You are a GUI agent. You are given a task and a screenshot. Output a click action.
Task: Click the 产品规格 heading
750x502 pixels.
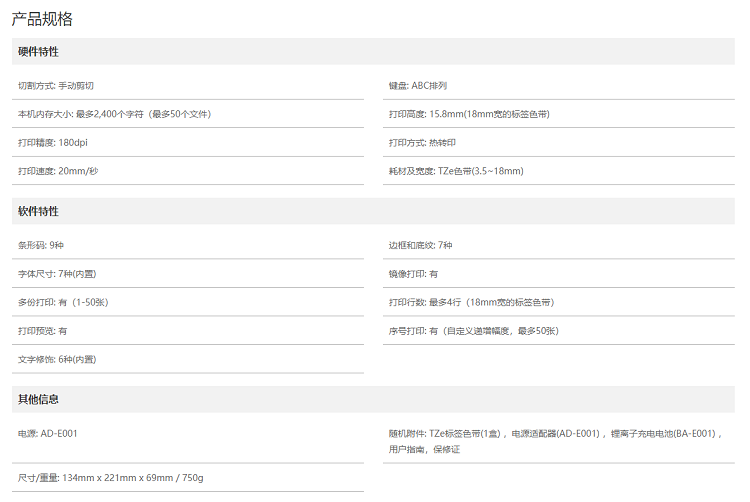coord(42,19)
